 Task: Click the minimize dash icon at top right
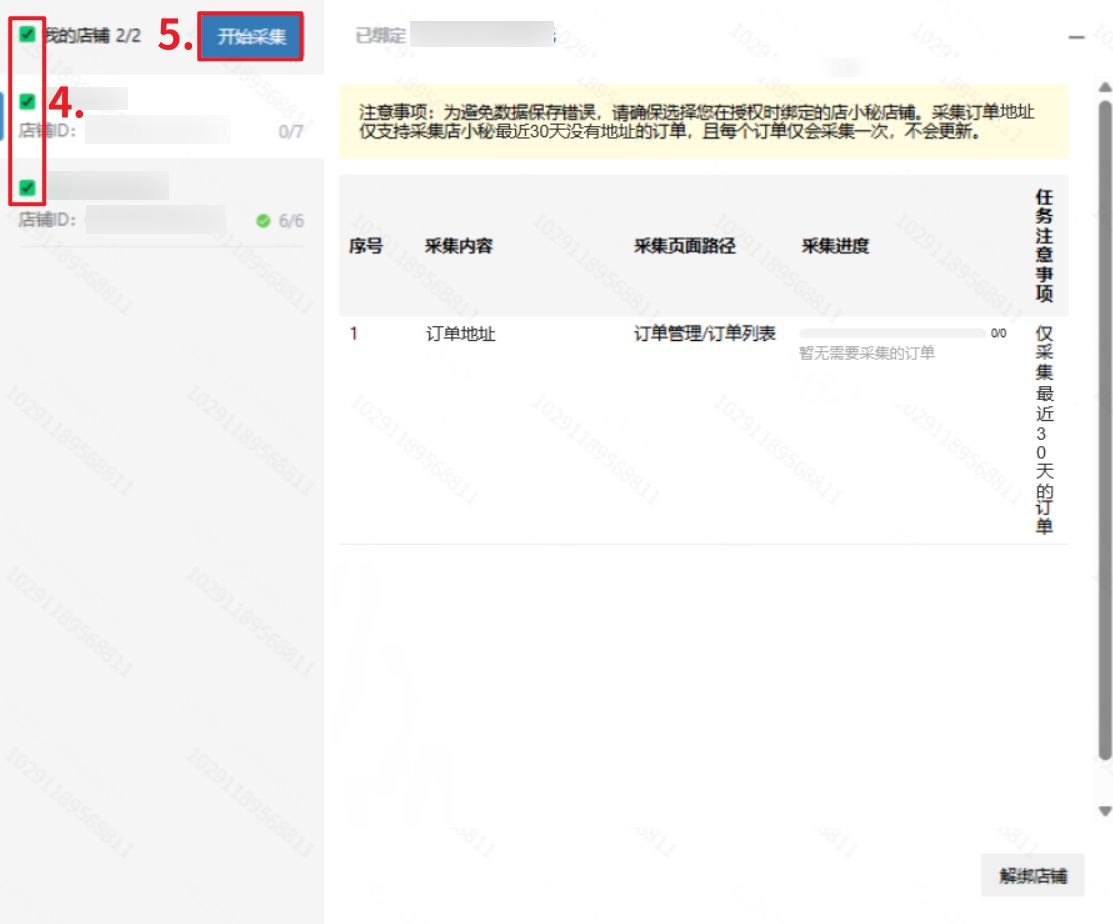coord(1076,37)
